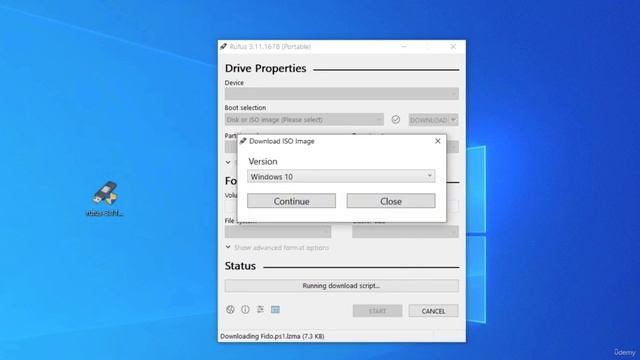Close the Rufus main window
Image resolution: width=640 pixels, height=360 pixels.
453,47
